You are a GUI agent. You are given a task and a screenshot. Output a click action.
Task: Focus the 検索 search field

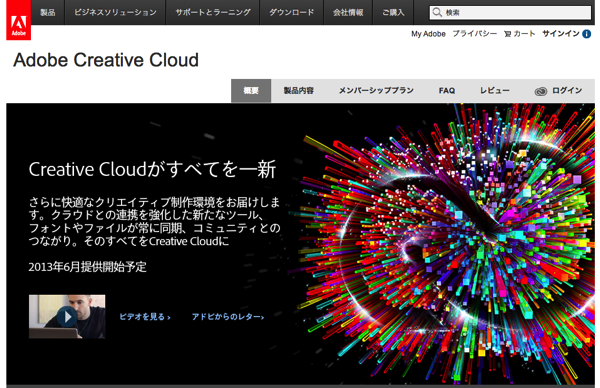(510, 13)
